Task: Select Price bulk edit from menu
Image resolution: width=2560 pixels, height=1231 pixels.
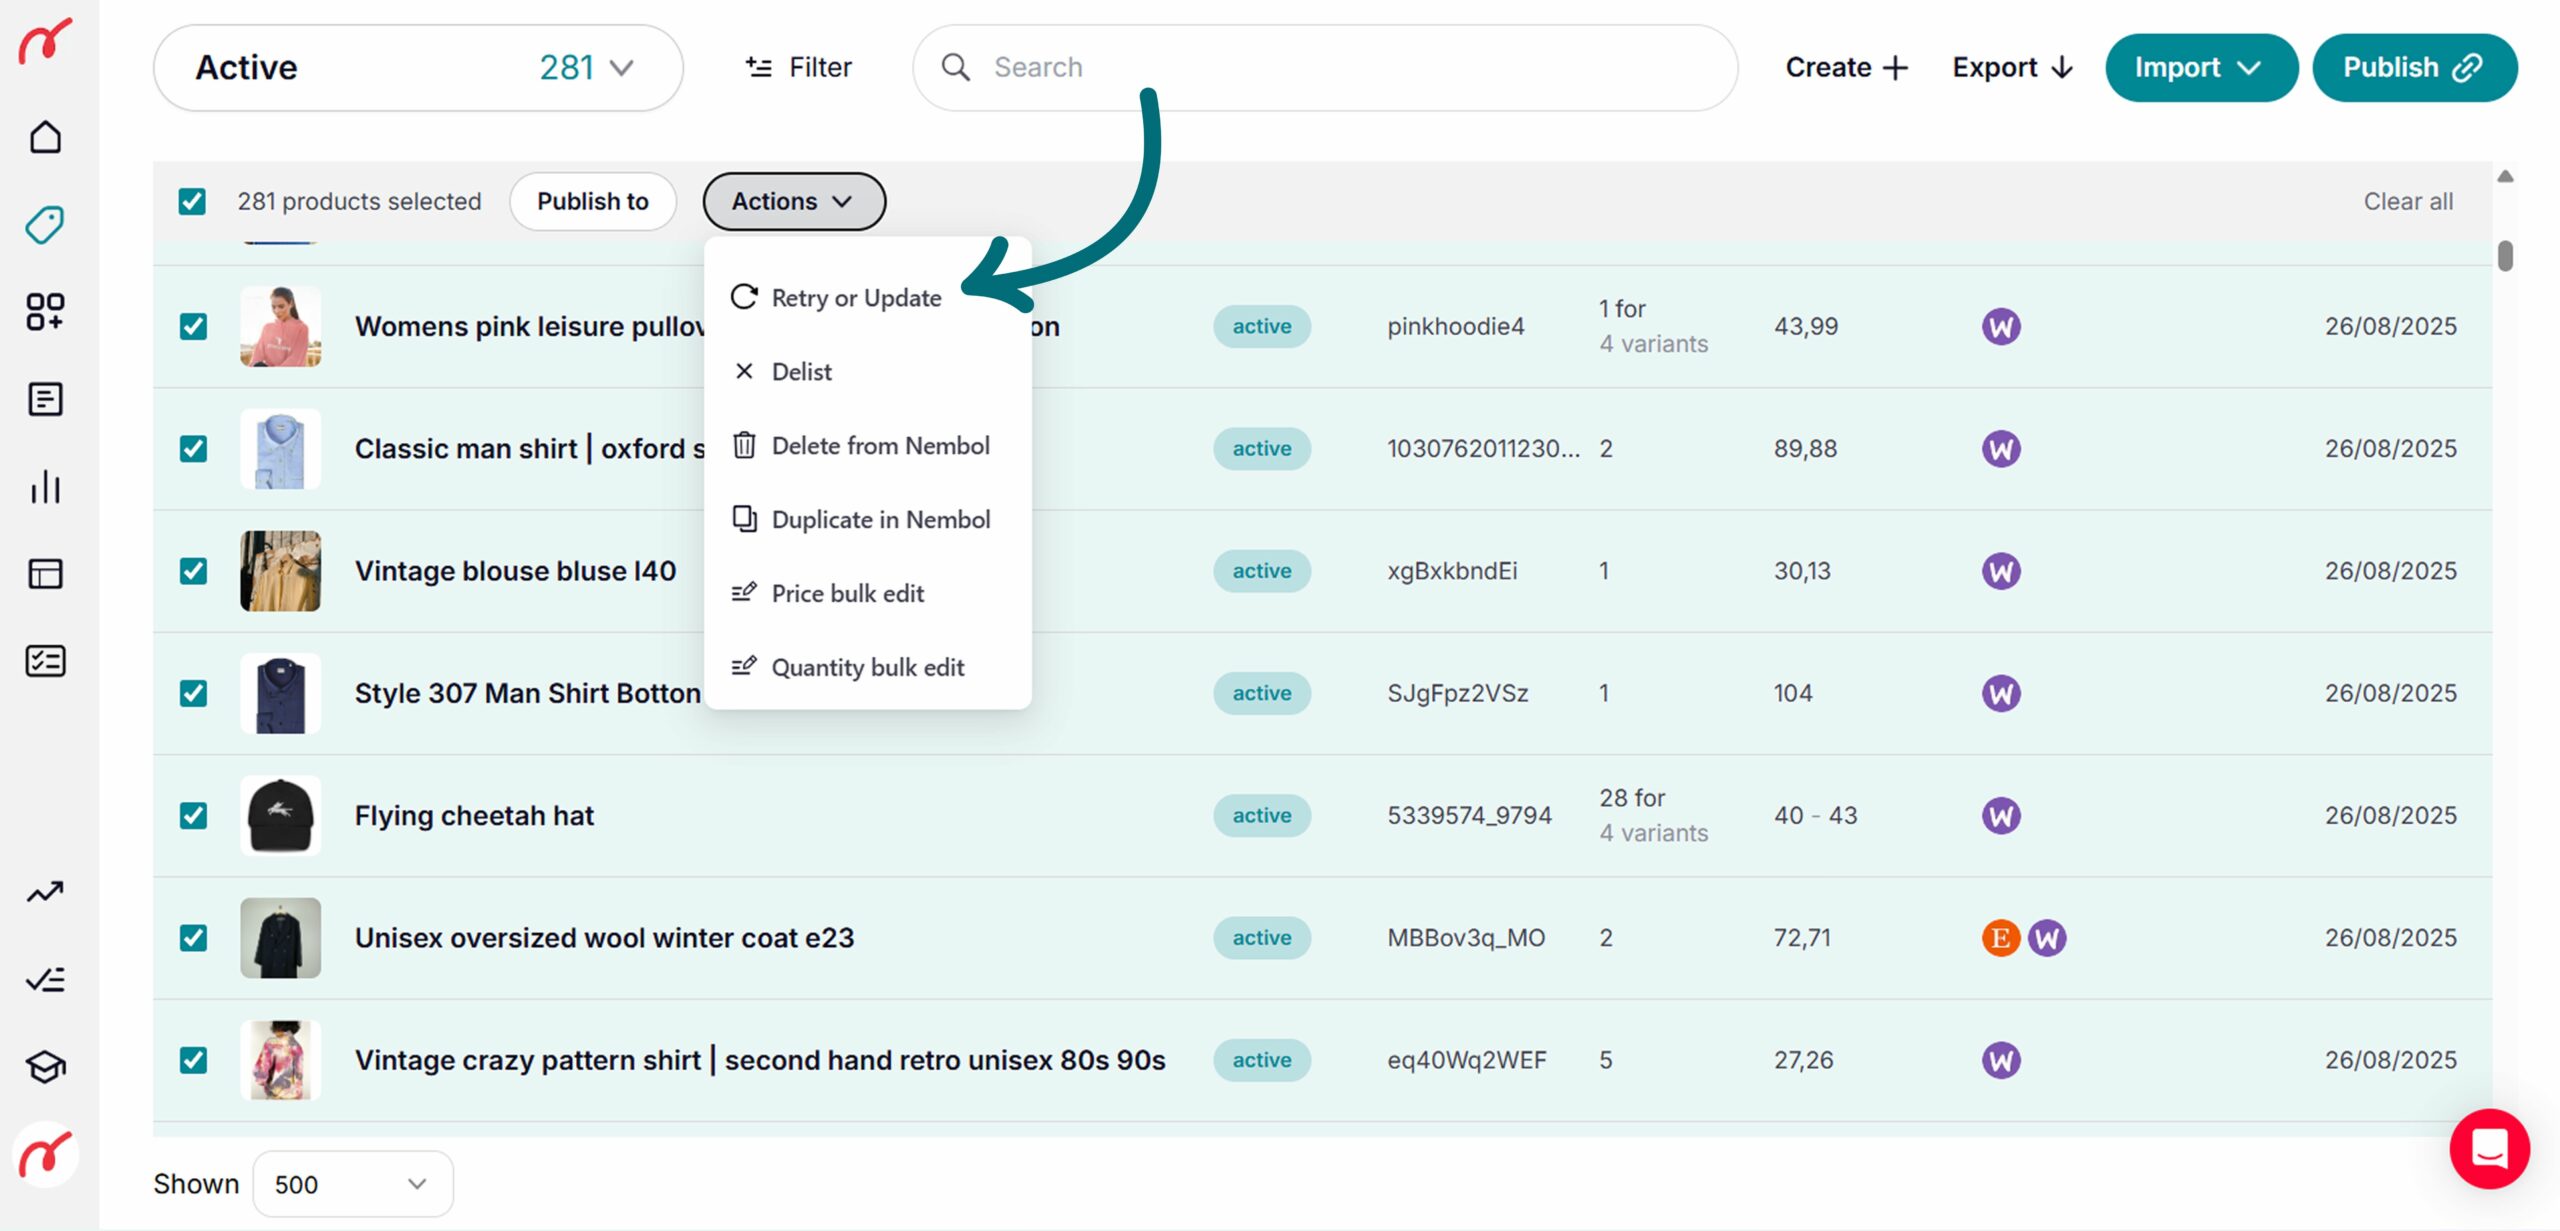Action: [847, 594]
